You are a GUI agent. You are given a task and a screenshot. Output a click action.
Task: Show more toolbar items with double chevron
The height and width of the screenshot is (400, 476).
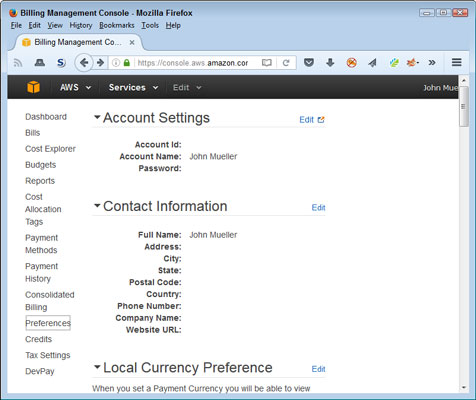pyautogui.click(x=432, y=62)
